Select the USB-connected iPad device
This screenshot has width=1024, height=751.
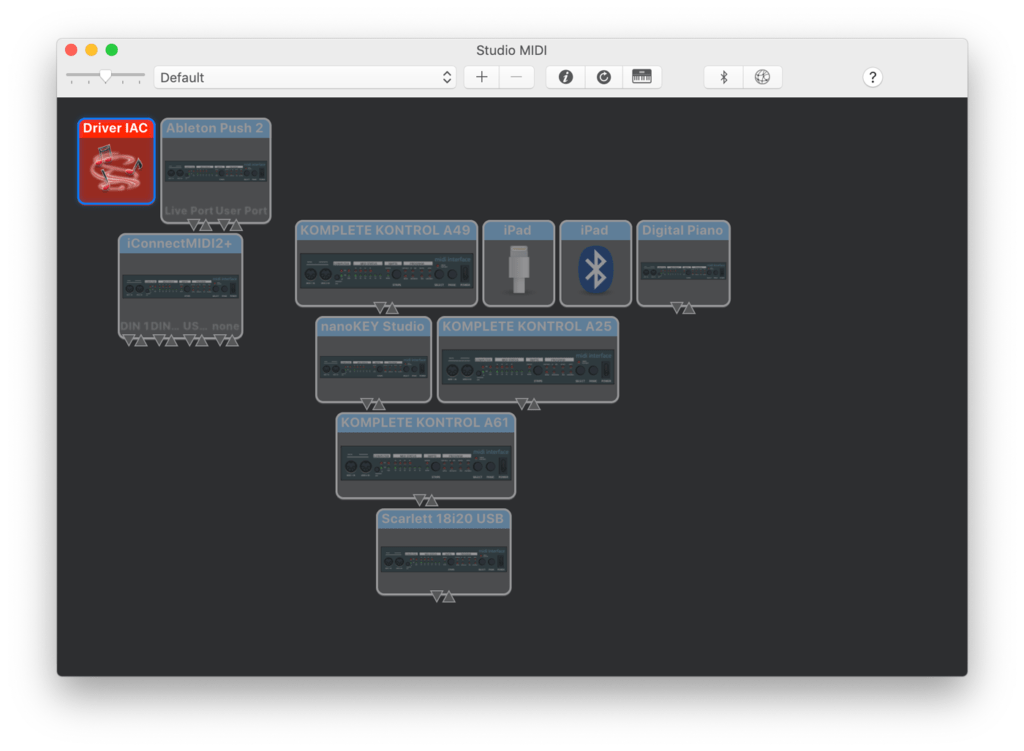click(518, 263)
